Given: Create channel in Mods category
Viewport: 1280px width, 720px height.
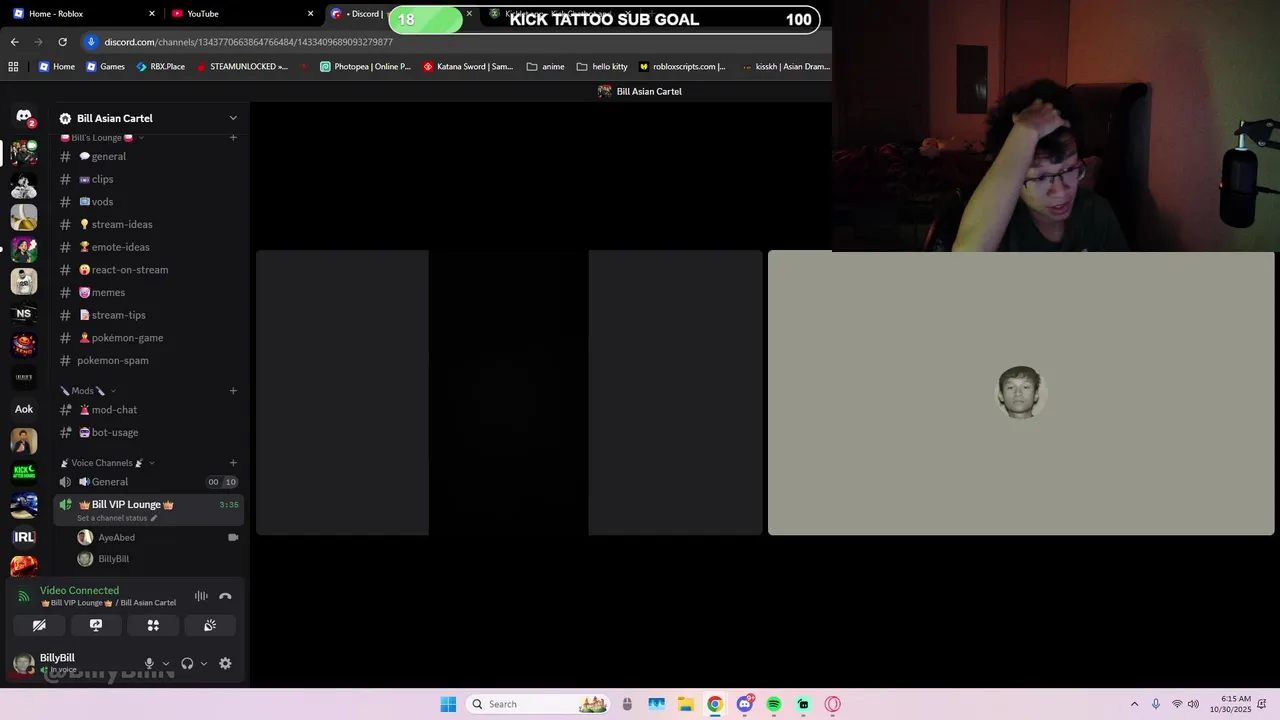Looking at the screenshot, I should pos(233,391).
